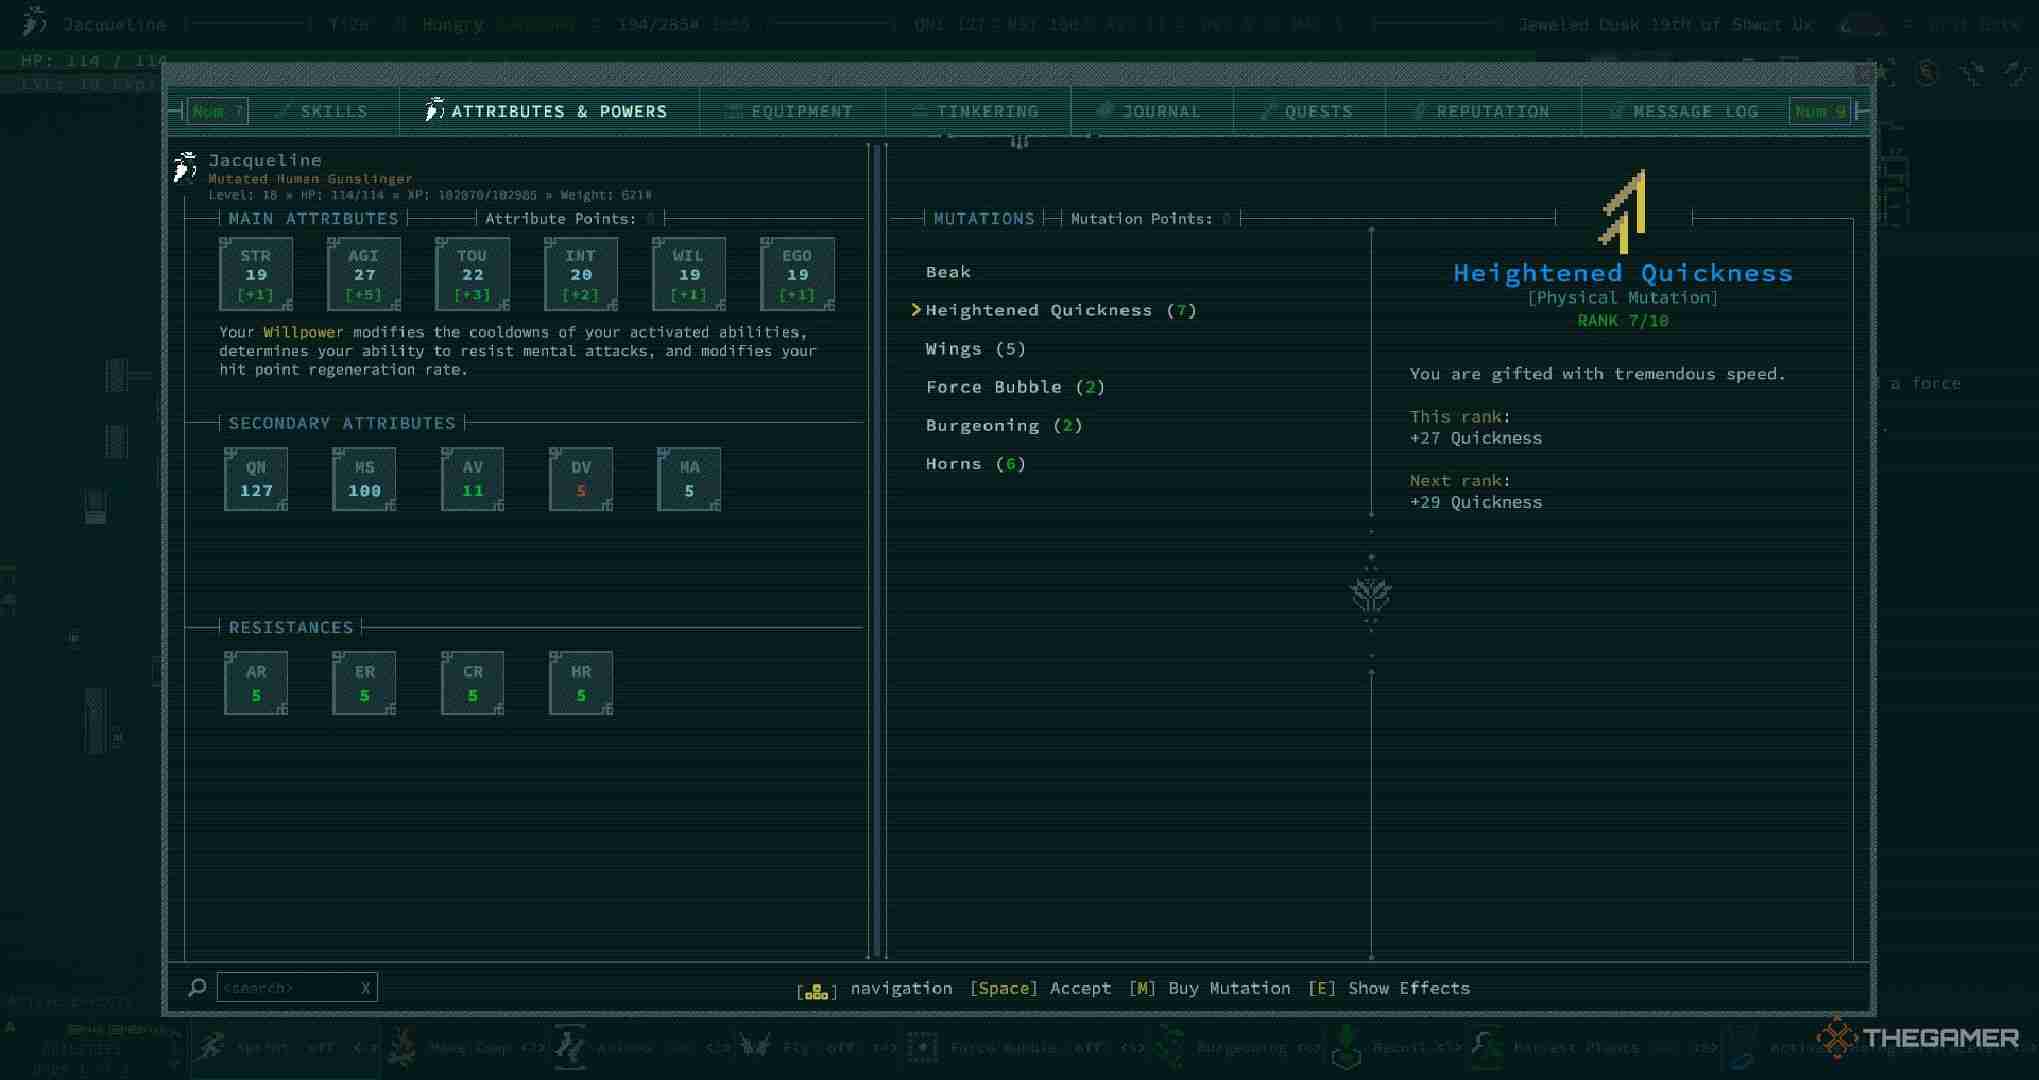Click the Hungry status in top bar
Image resolution: width=2039 pixels, height=1080 pixels.
(x=452, y=24)
